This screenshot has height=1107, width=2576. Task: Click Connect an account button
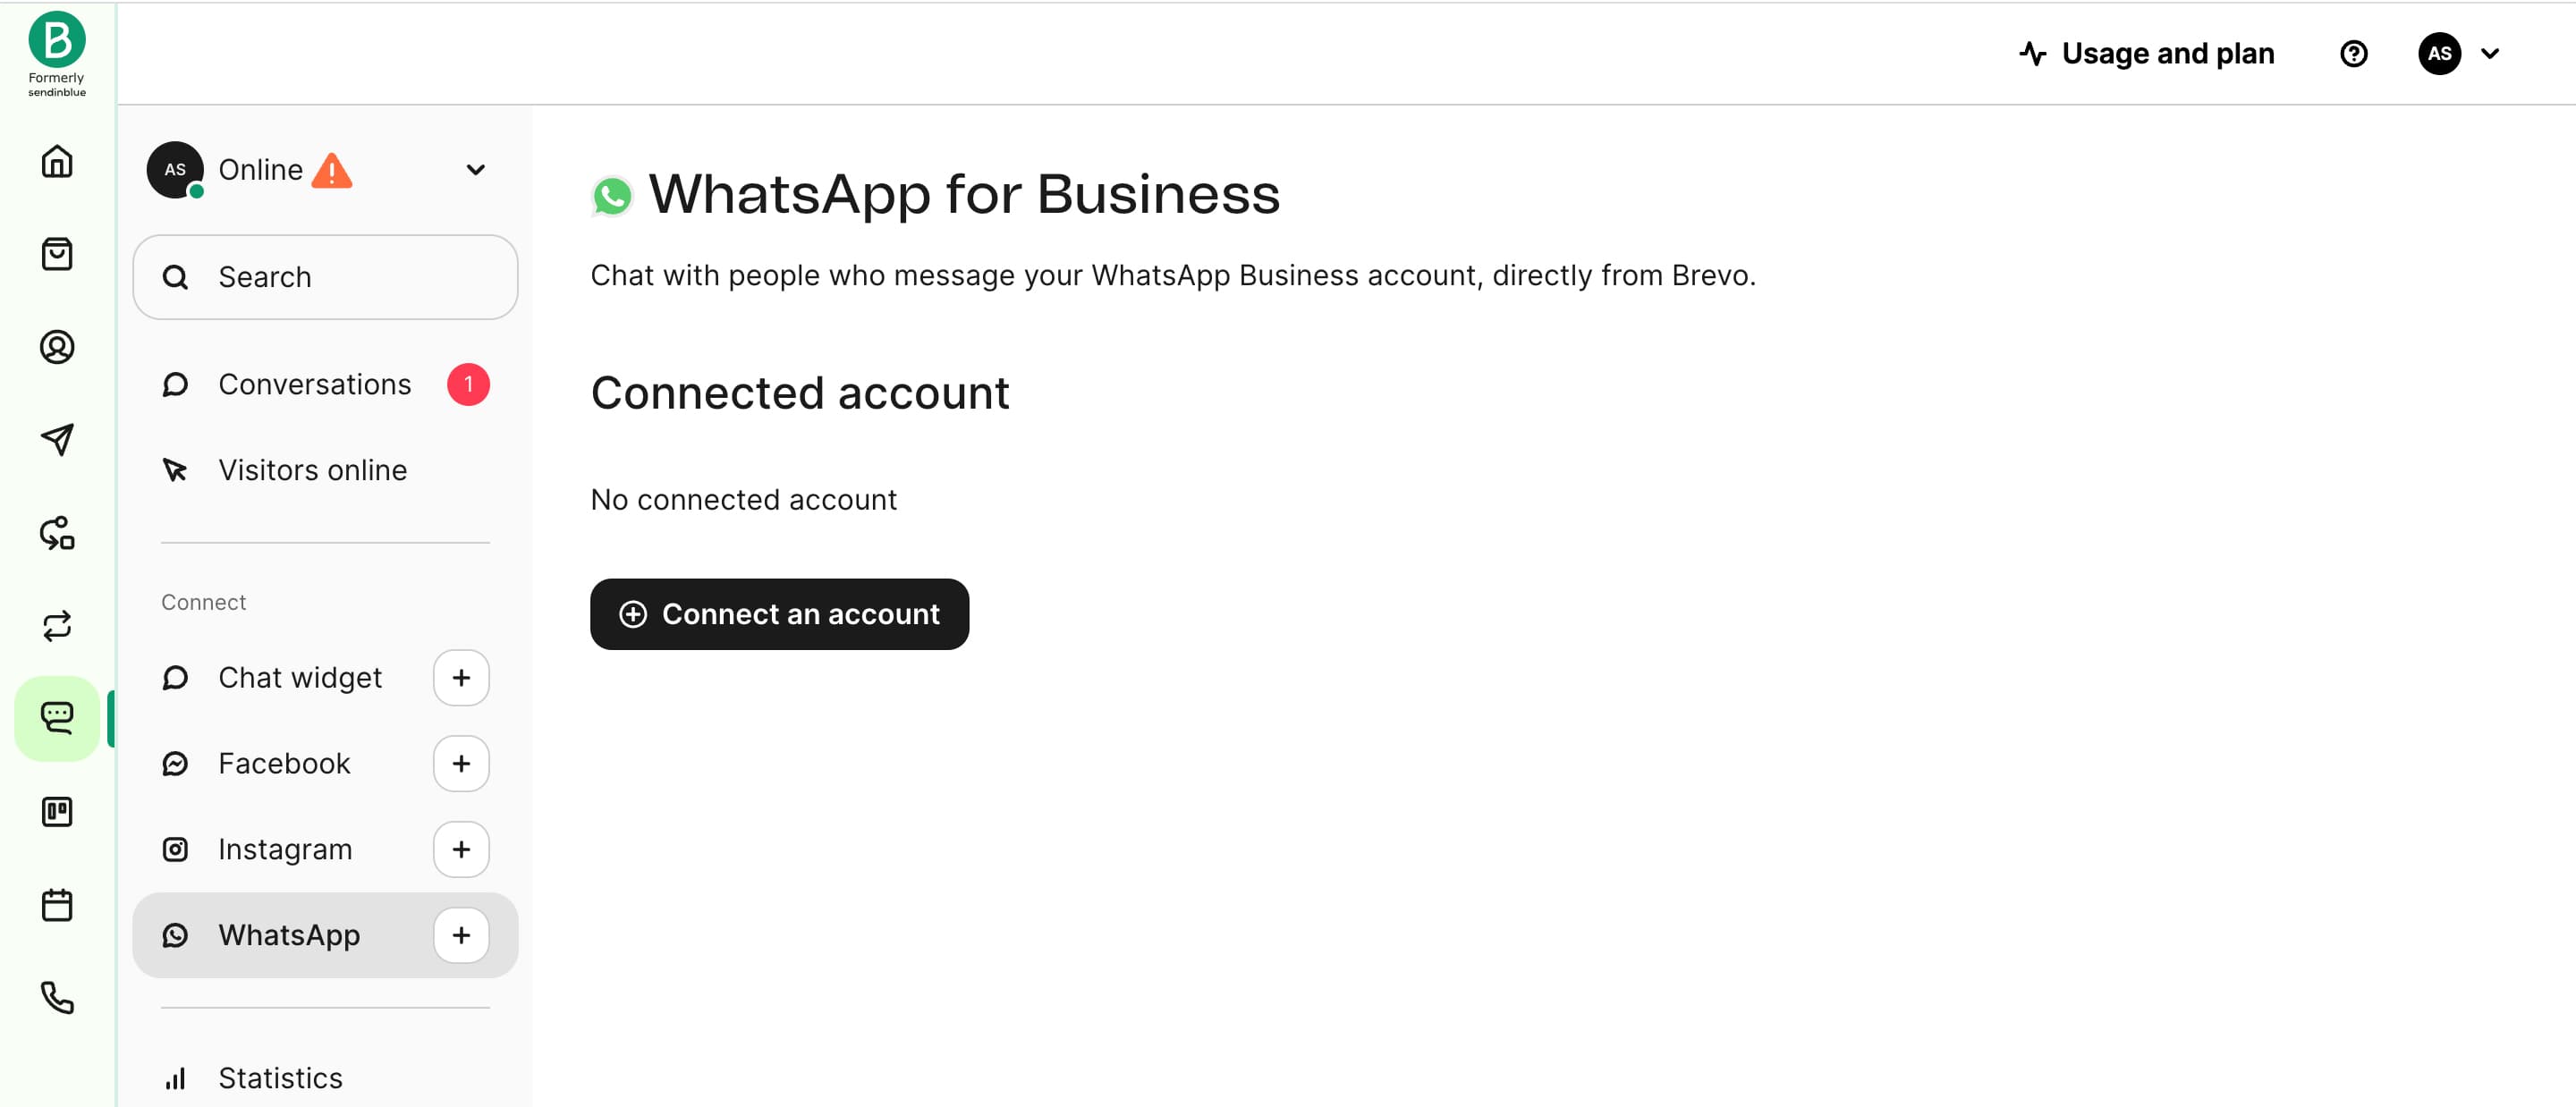(x=779, y=614)
